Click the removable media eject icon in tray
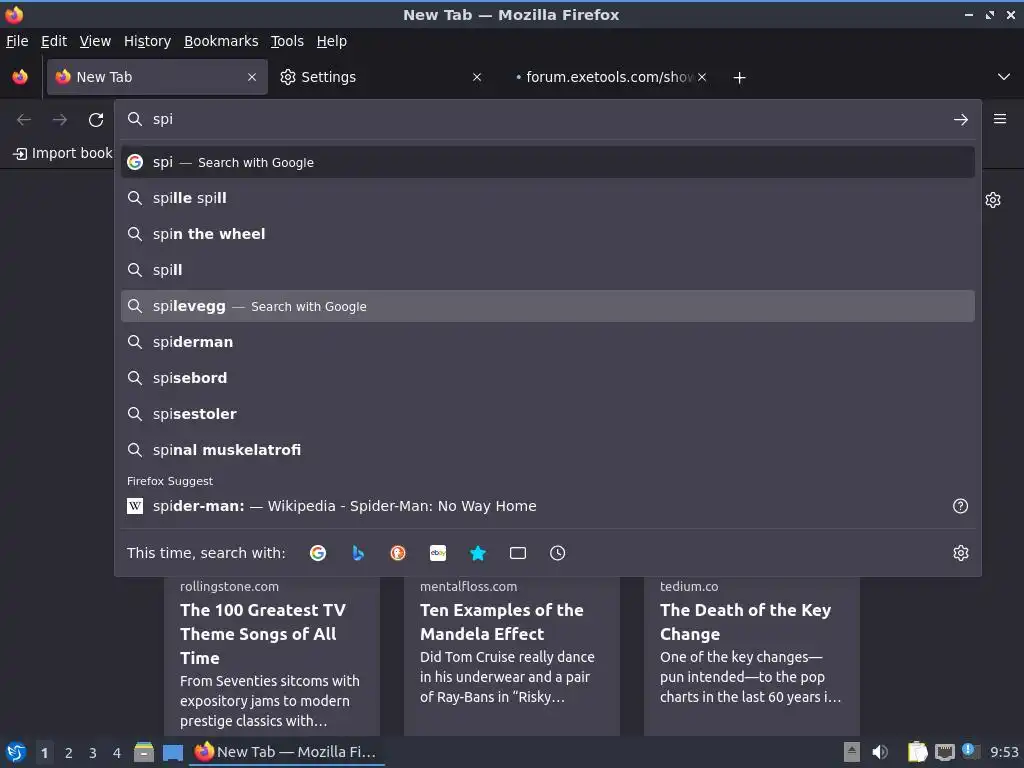This screenshot has height=768, width=1024. 851,752
